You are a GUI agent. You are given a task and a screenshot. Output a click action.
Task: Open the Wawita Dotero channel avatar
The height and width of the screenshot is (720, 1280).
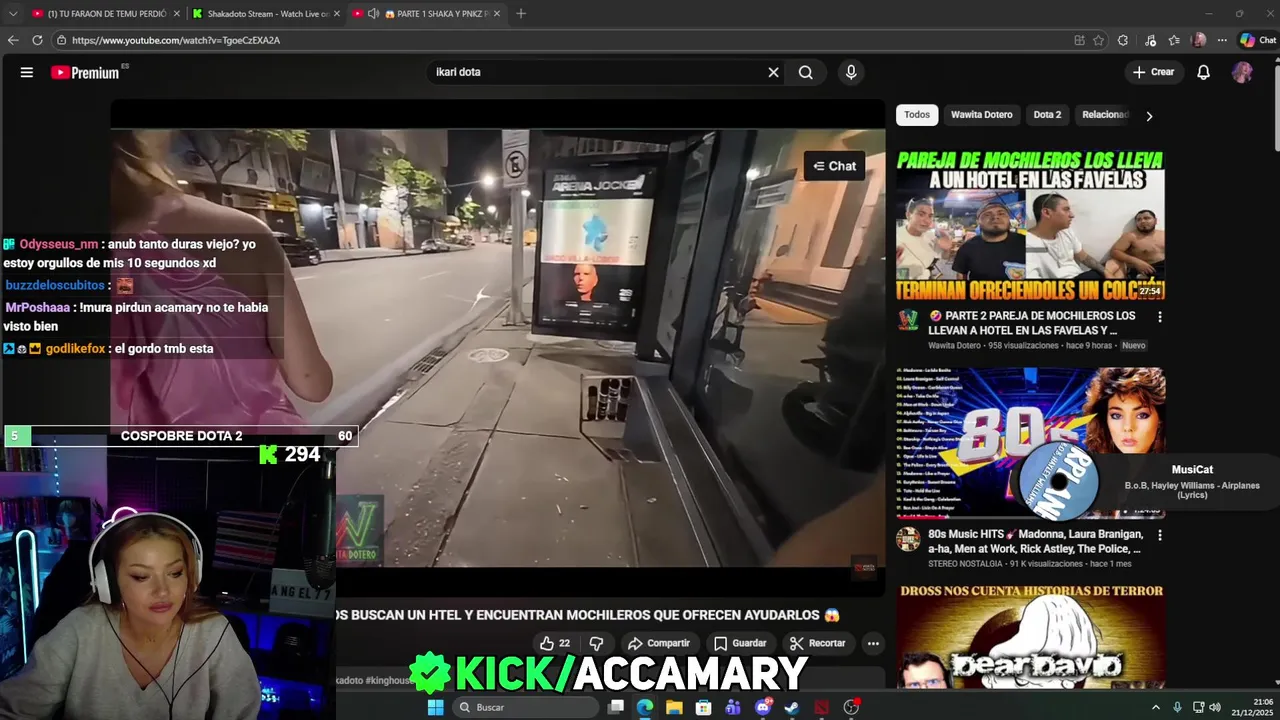click(x=908, y=321)
